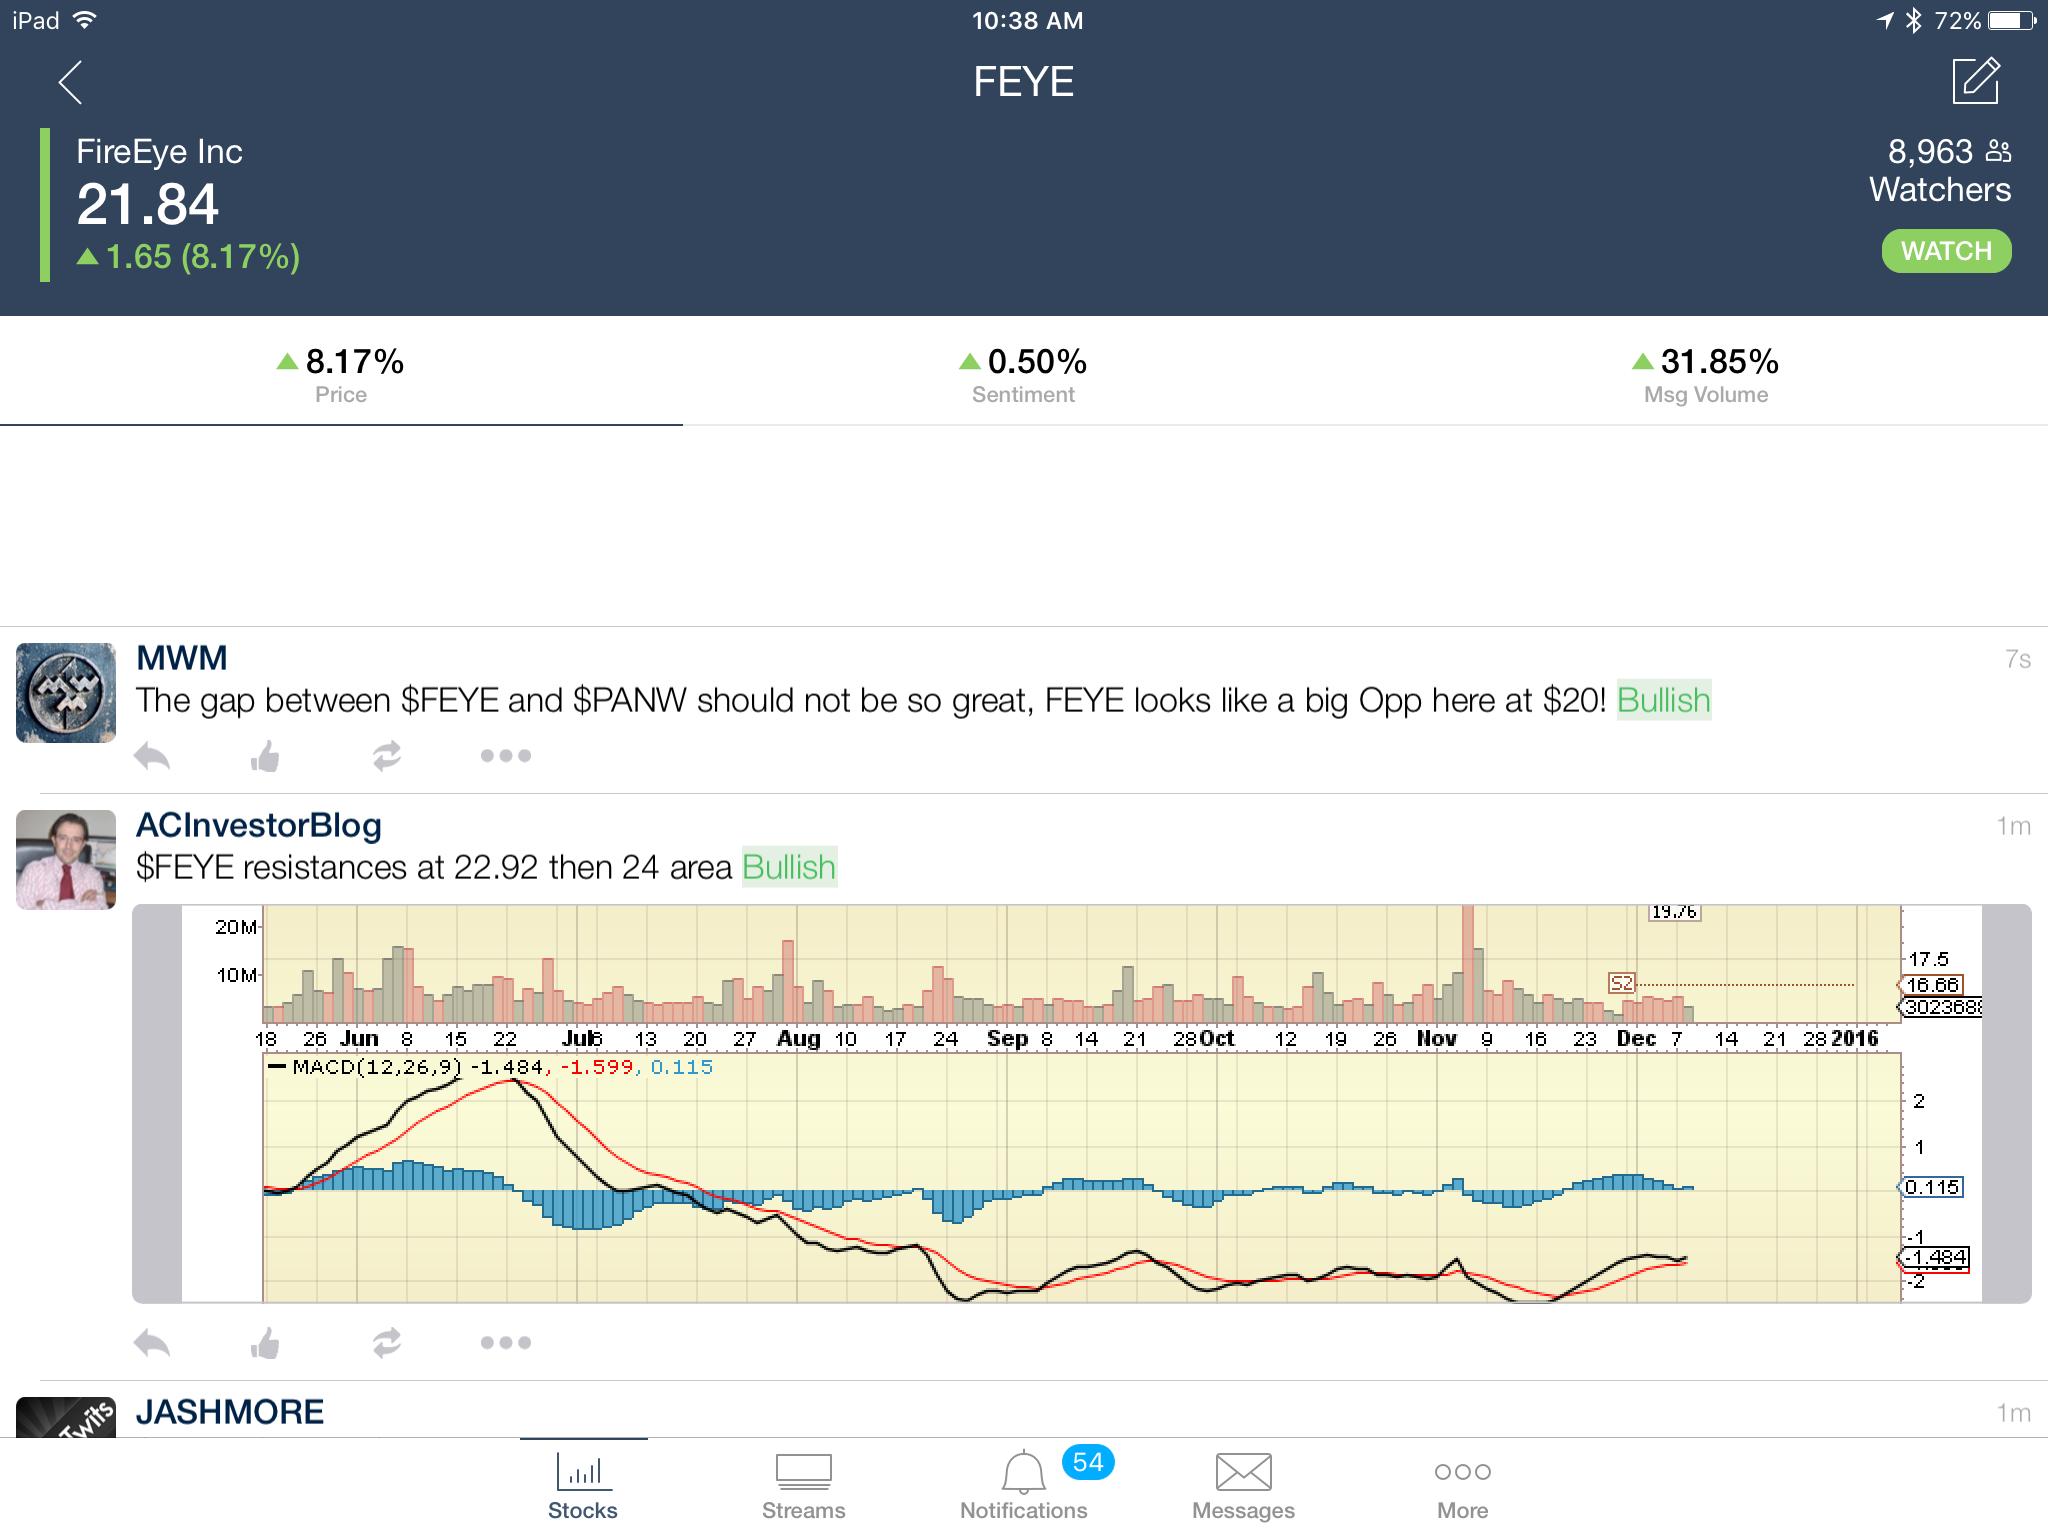This screenshot has width=2048, height=1536.
Task: Tap the FireEye Inc price 21.84
Action: [148, 205]
